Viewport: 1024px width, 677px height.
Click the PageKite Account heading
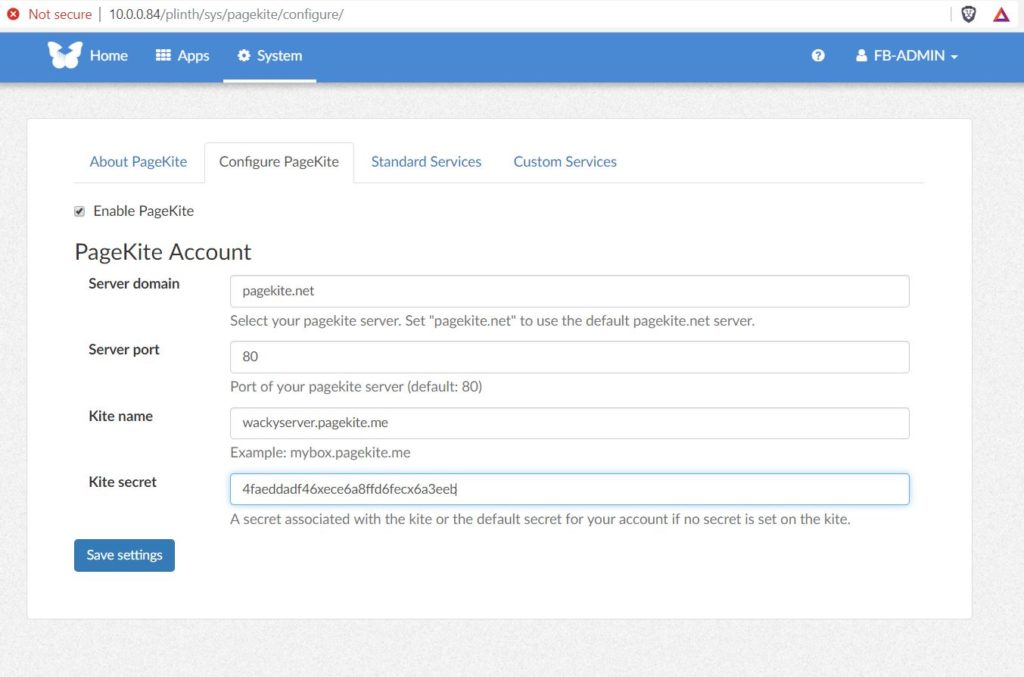[x=163, y=252]
